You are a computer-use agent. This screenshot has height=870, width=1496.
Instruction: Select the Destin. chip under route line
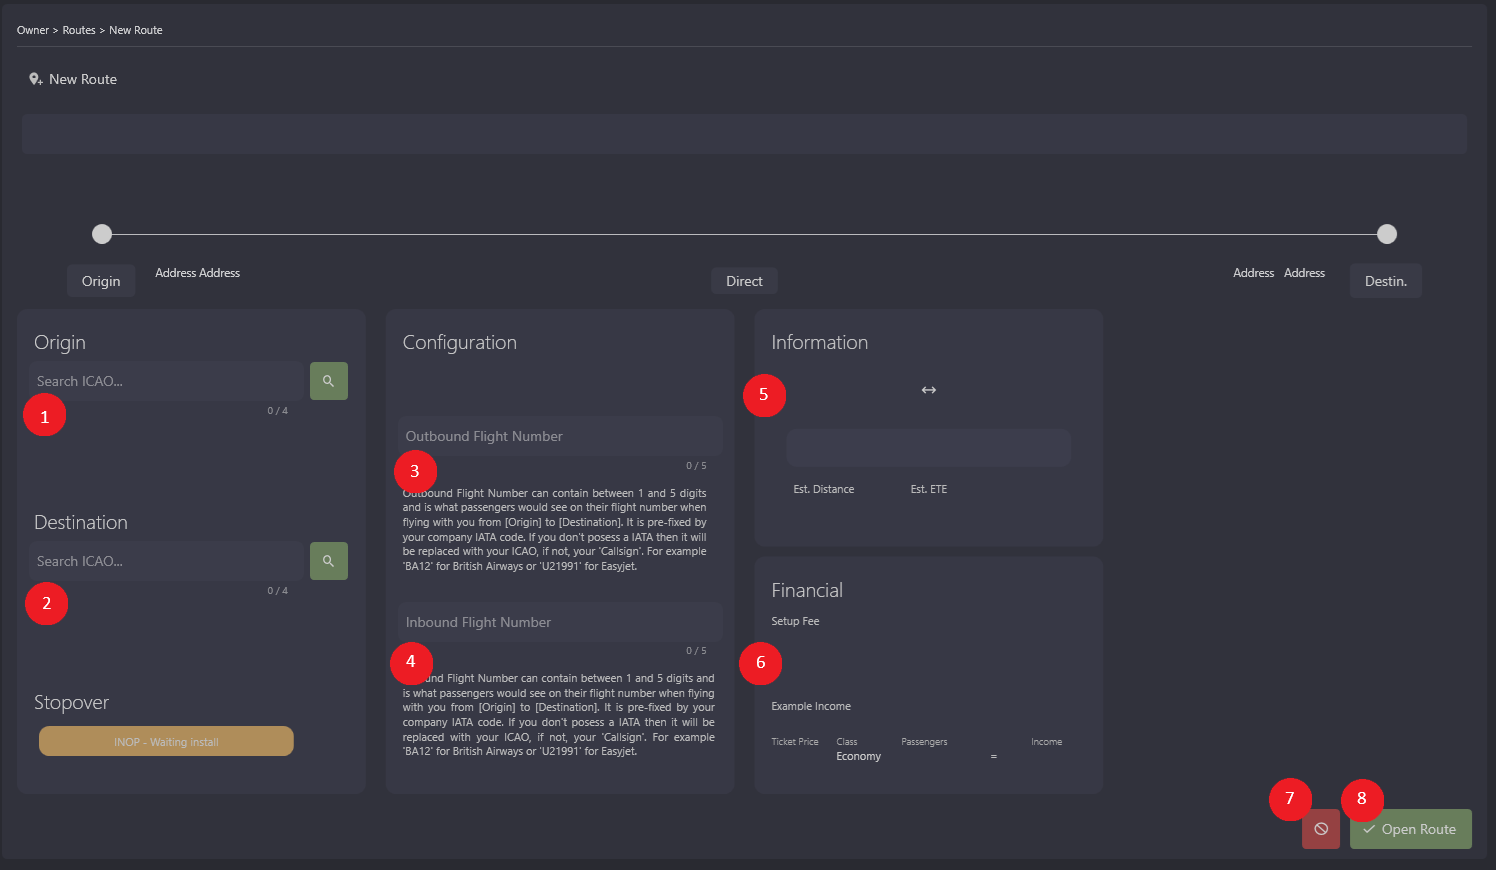[1385, 281]
